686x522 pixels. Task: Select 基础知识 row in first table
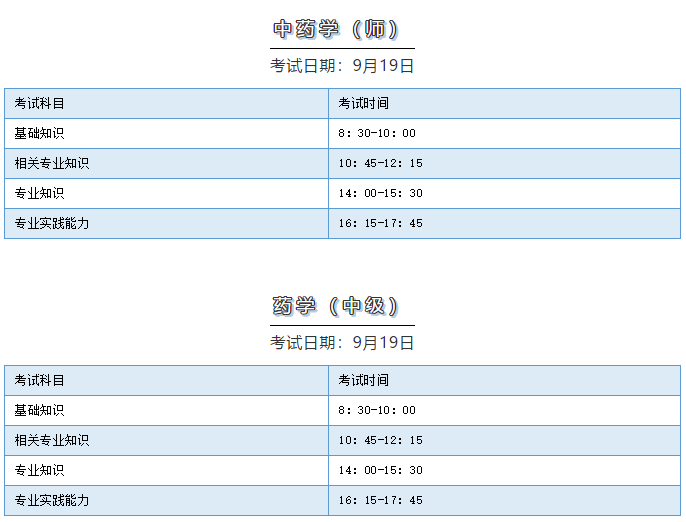point(343,133)
